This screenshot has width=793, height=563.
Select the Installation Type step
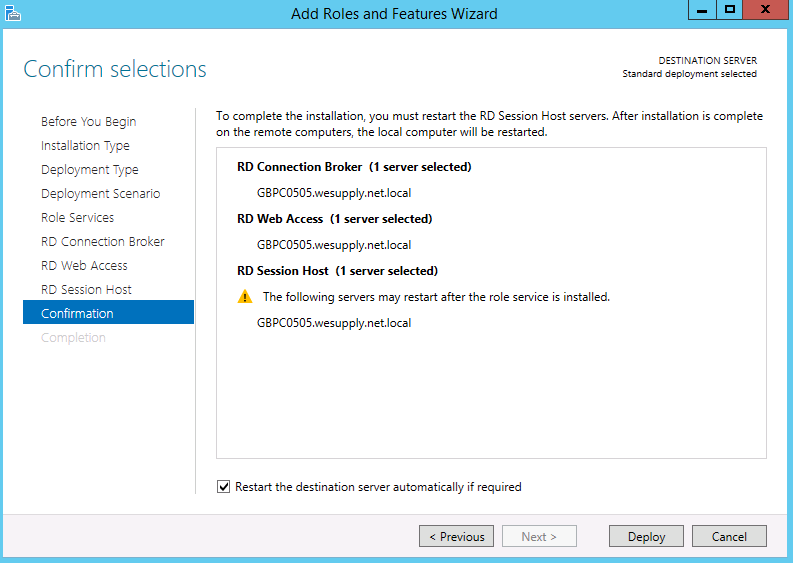85,146
